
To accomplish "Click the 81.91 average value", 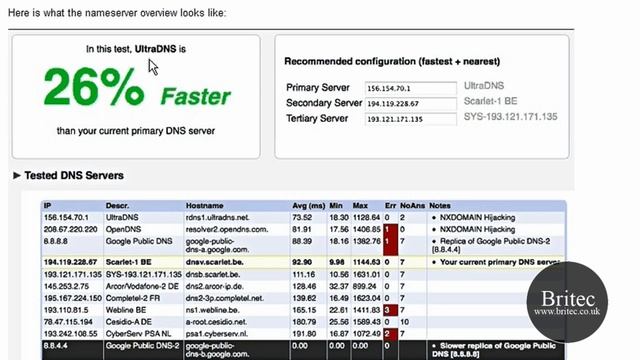I will 302,229.
